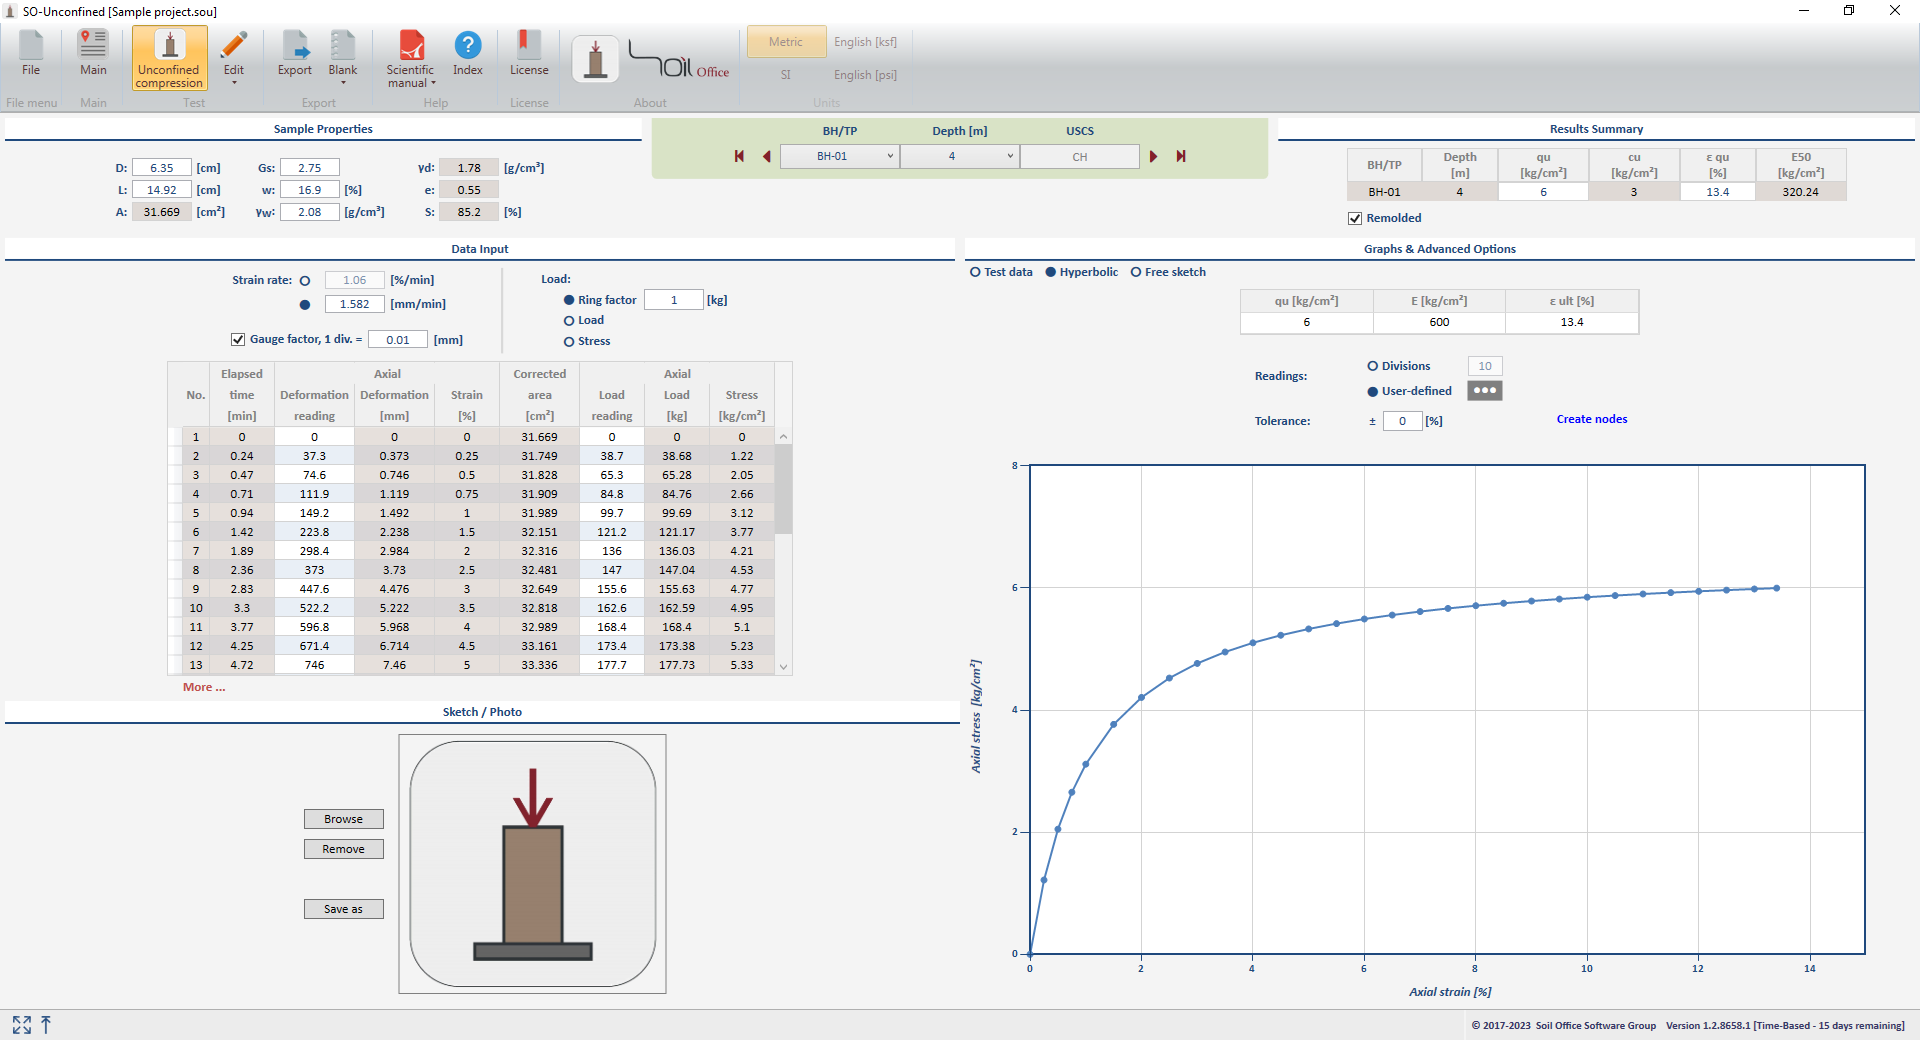
Task: Select the Test data radio option
Action: (976, 272)
